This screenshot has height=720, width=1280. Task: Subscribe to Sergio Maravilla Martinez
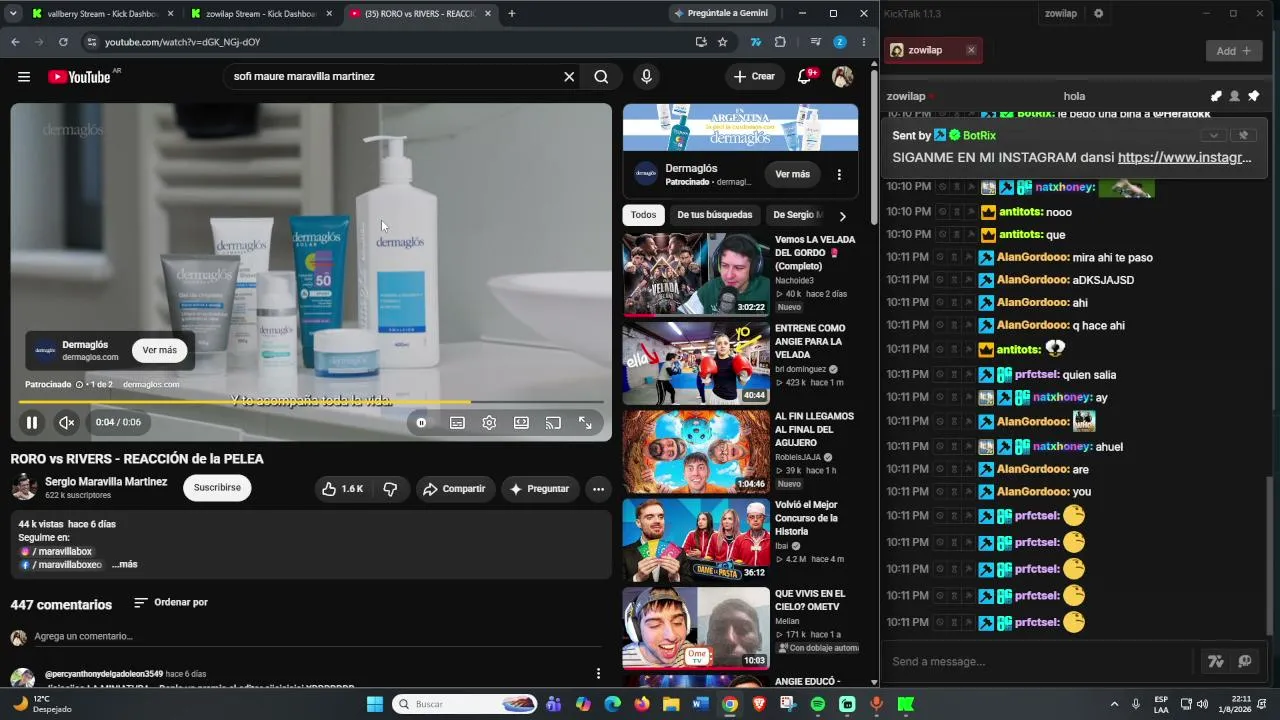(217, 488)
